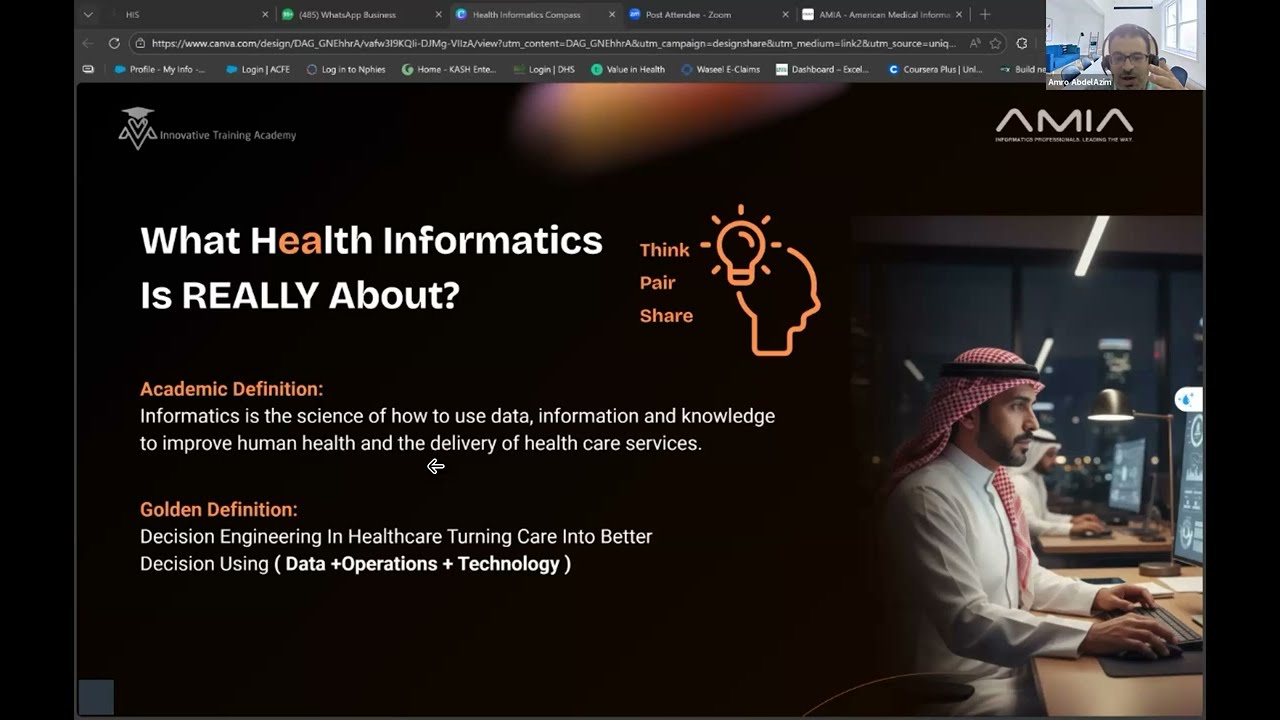Screen dimensions: 1280x720
Task: Click the Amro AbdelAzim webcam thumbnail
Action: (1125, 45)
